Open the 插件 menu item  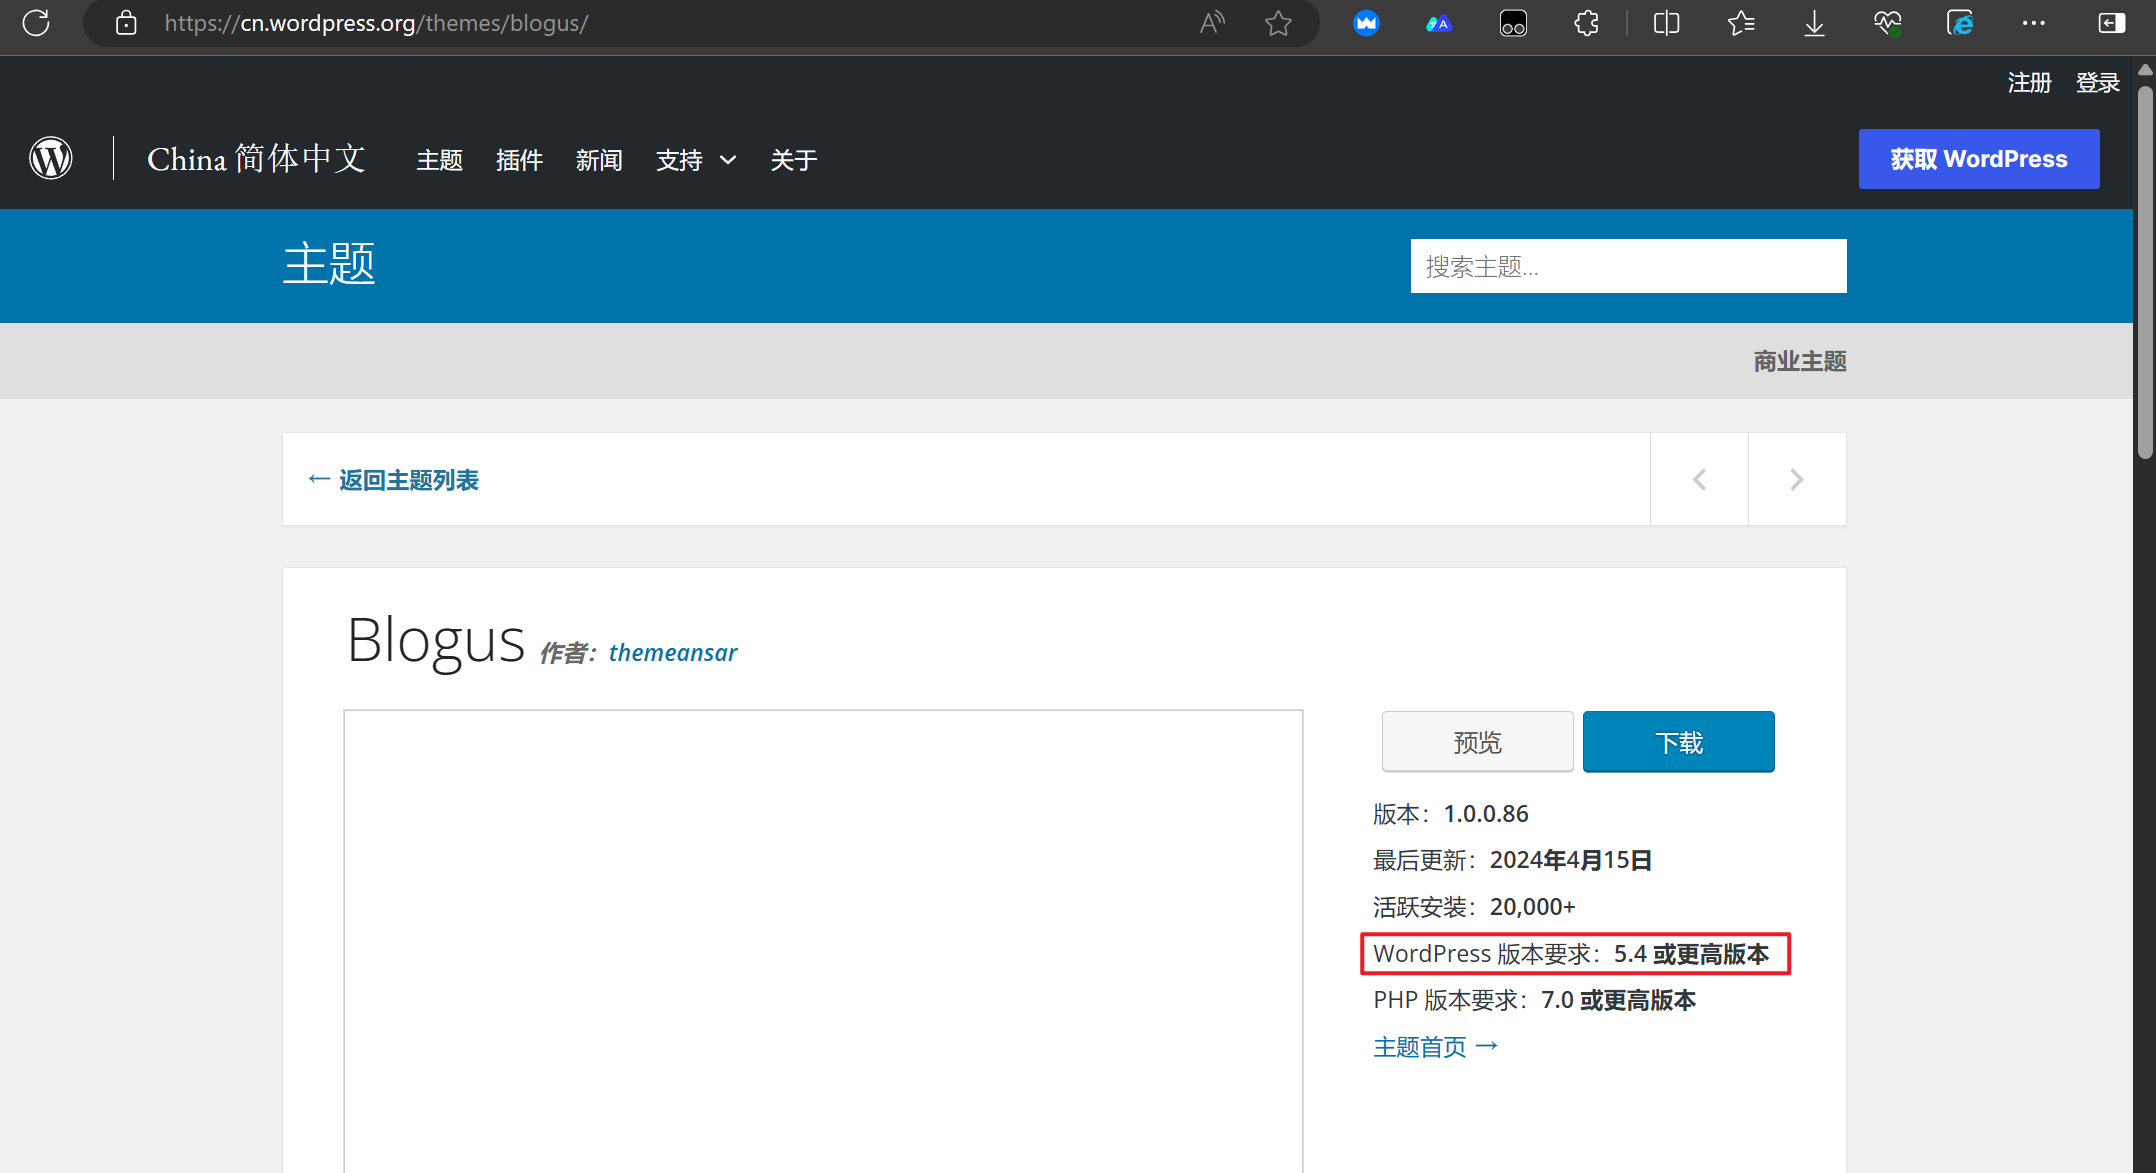[x=519, y=160]
